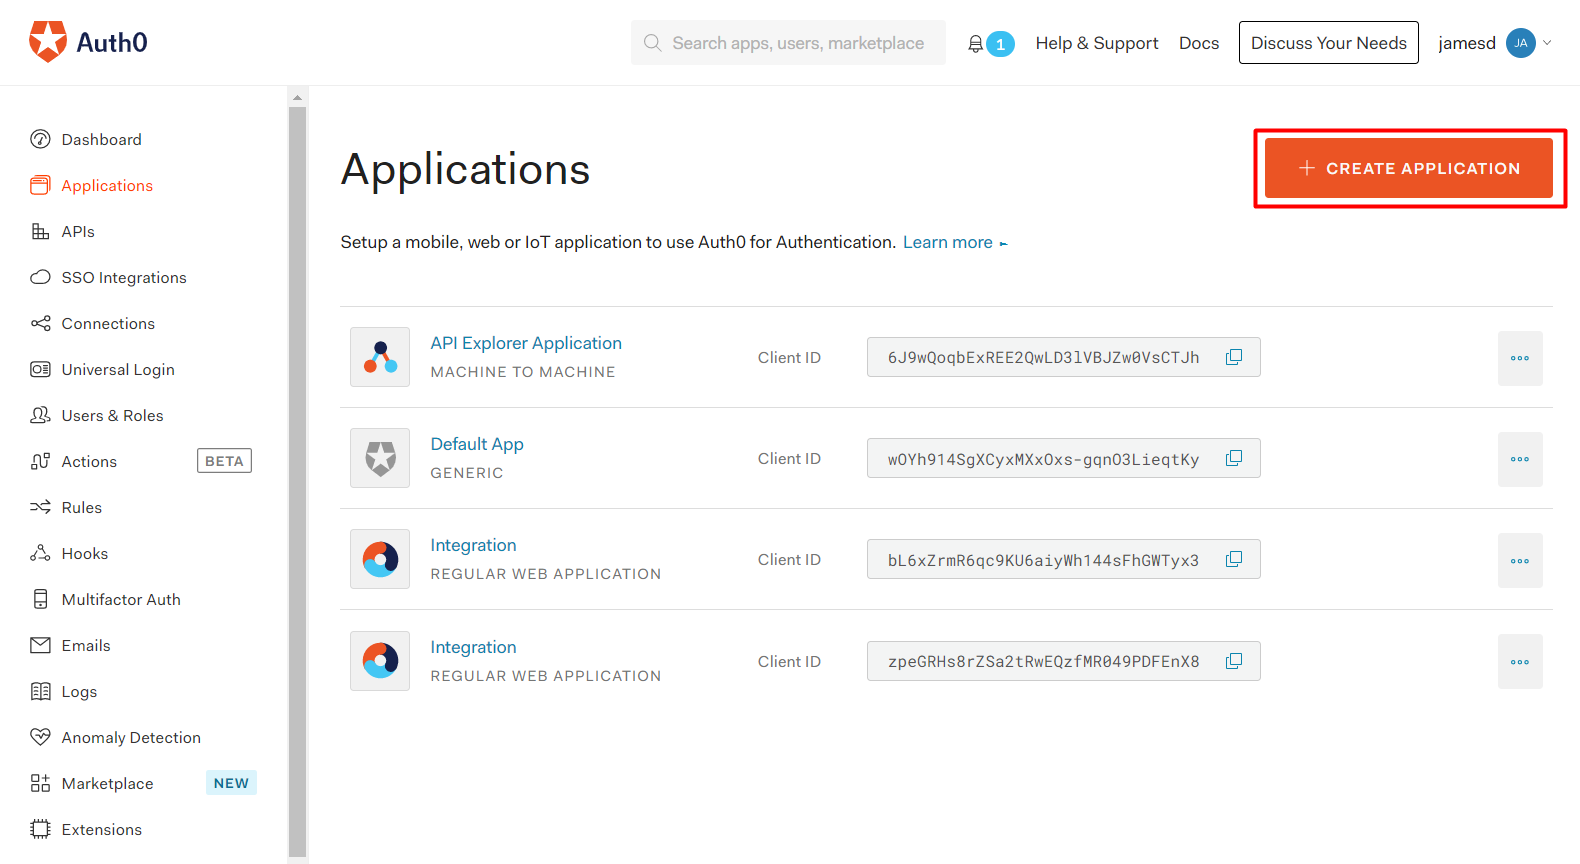
Task: Focus the search apps, users, marketplace field
Action: (798, 43)
